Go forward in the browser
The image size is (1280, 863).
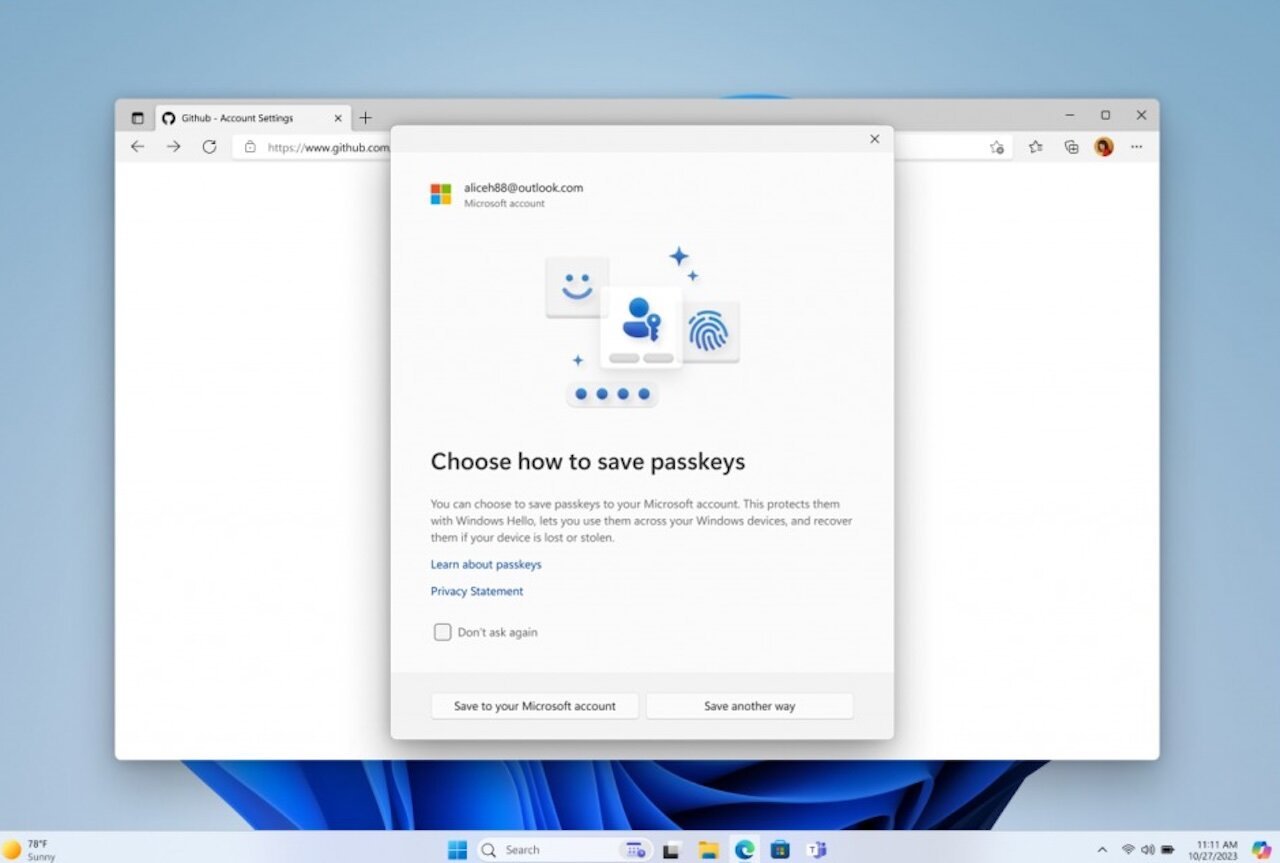point(174,147)
